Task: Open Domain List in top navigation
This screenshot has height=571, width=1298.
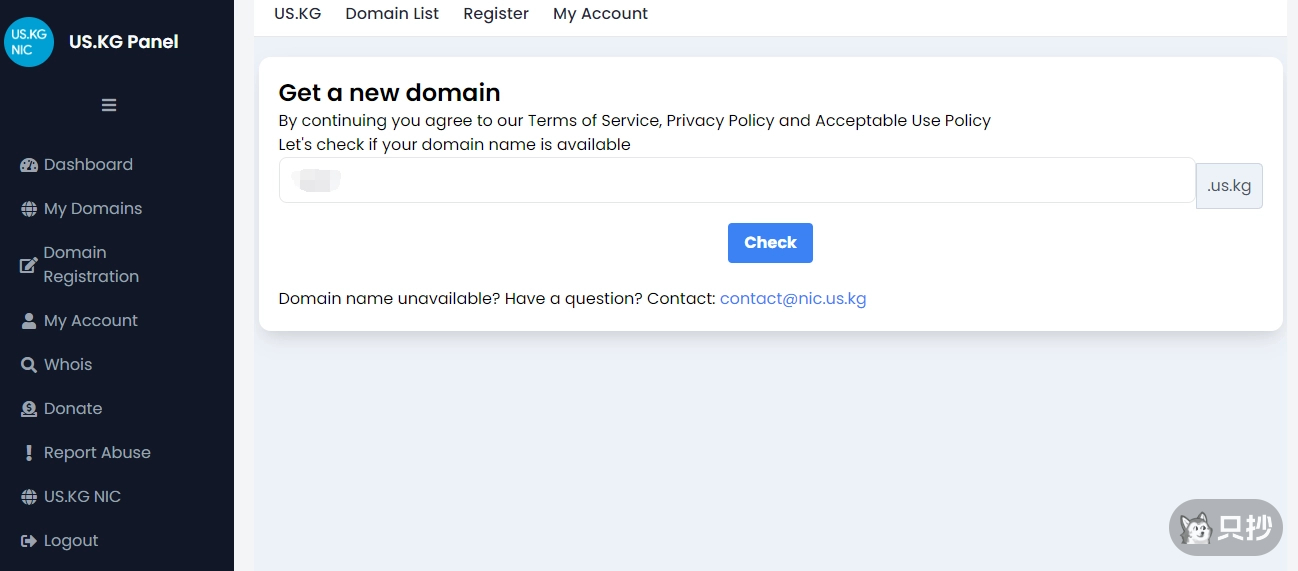Action: tap(392, 14)
